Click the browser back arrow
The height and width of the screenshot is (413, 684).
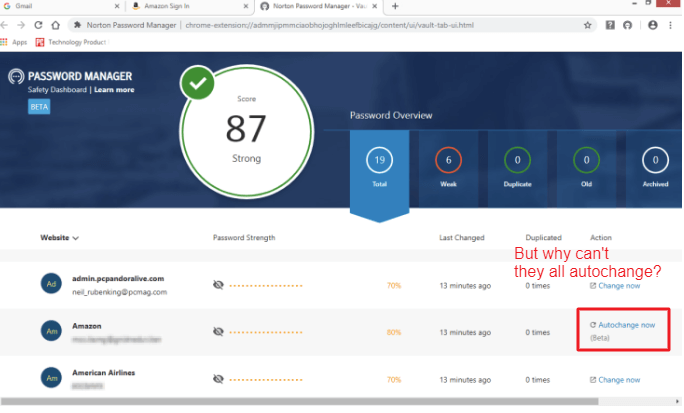click(x=4, y=25)
